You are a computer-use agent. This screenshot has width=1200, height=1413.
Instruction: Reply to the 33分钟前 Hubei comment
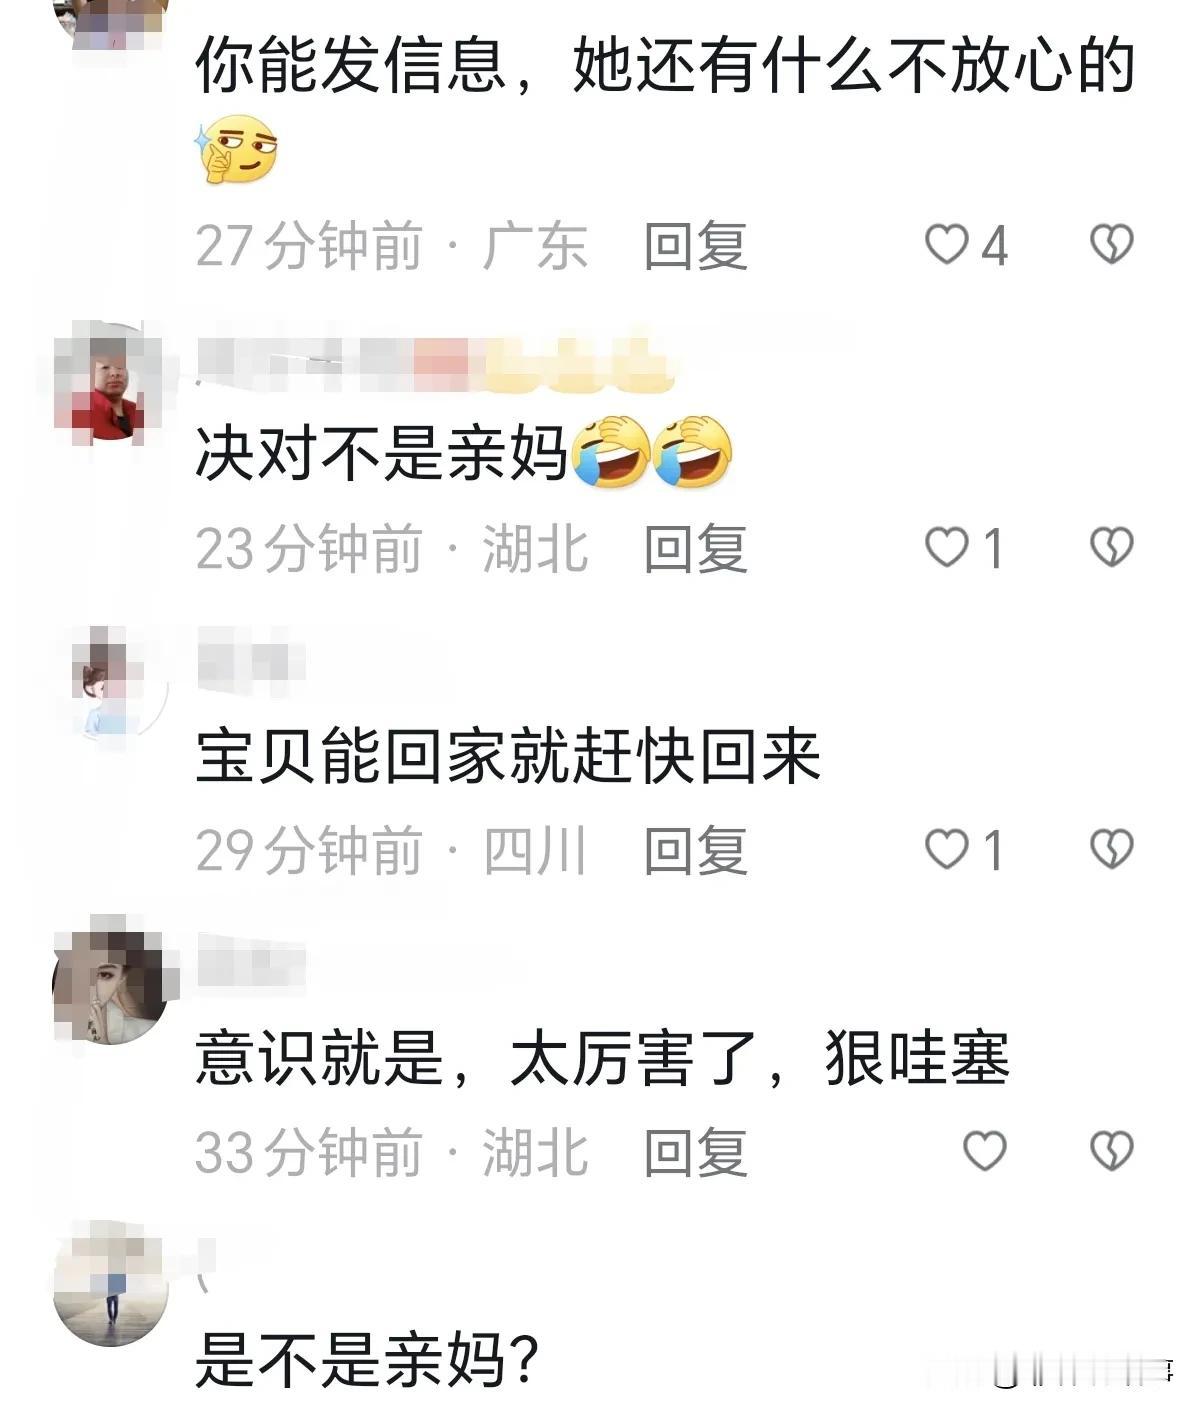point(696,1153)
